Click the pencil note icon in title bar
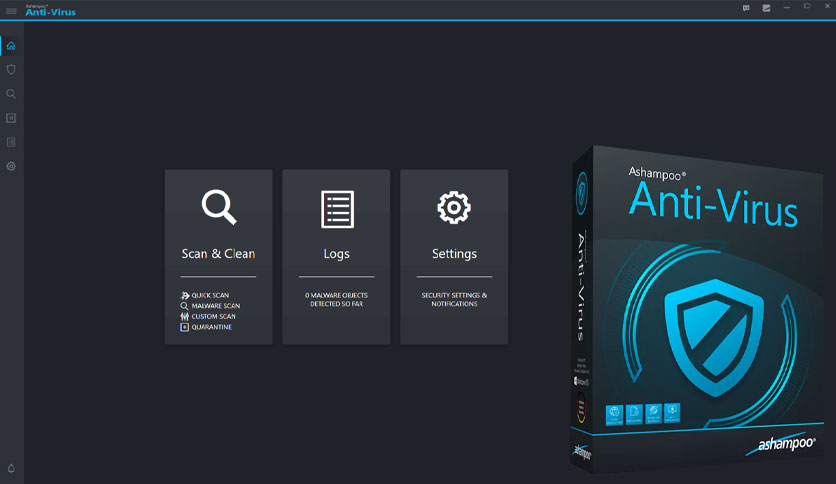The width and height of the screenshot is (836, 484). (x=766, y=8)
